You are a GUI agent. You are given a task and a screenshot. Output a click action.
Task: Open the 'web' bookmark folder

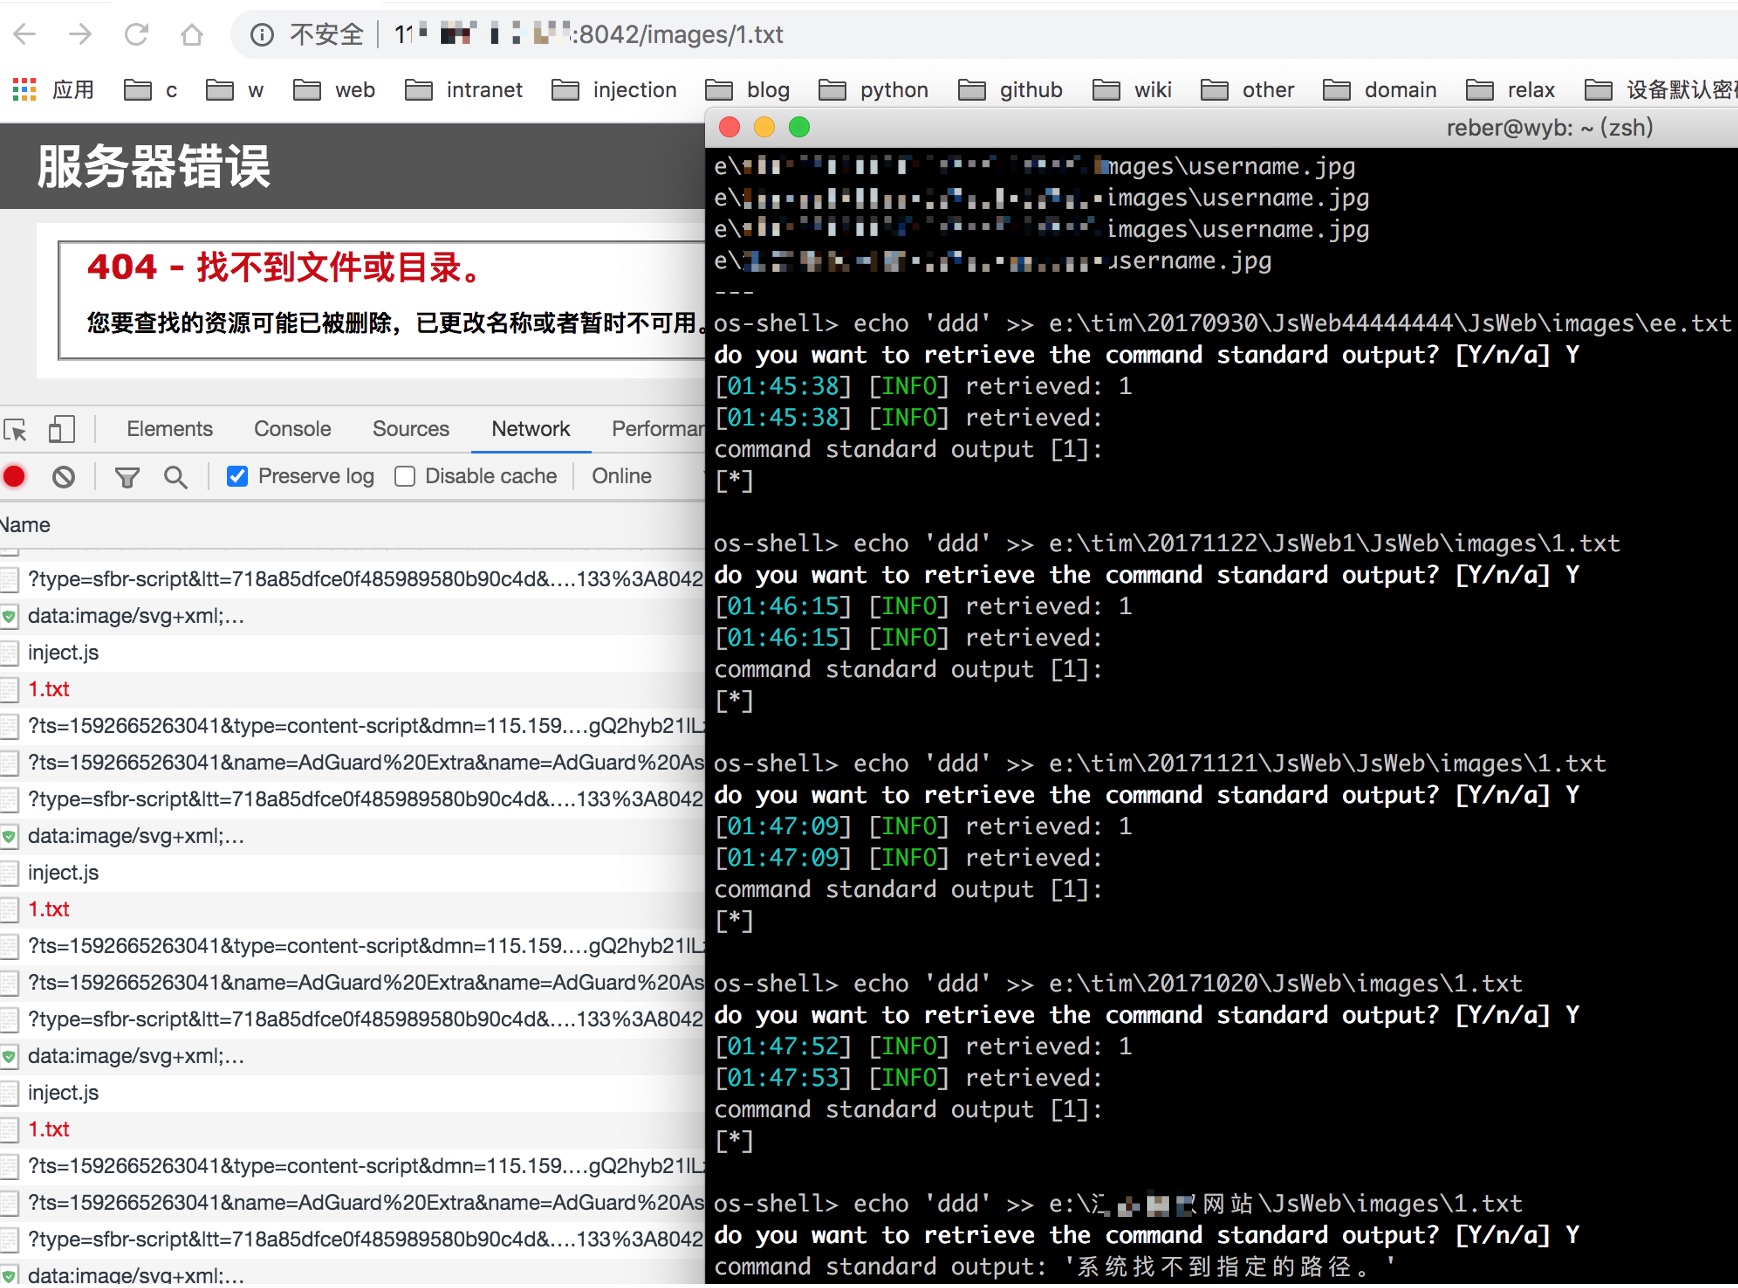pos(335,90)
